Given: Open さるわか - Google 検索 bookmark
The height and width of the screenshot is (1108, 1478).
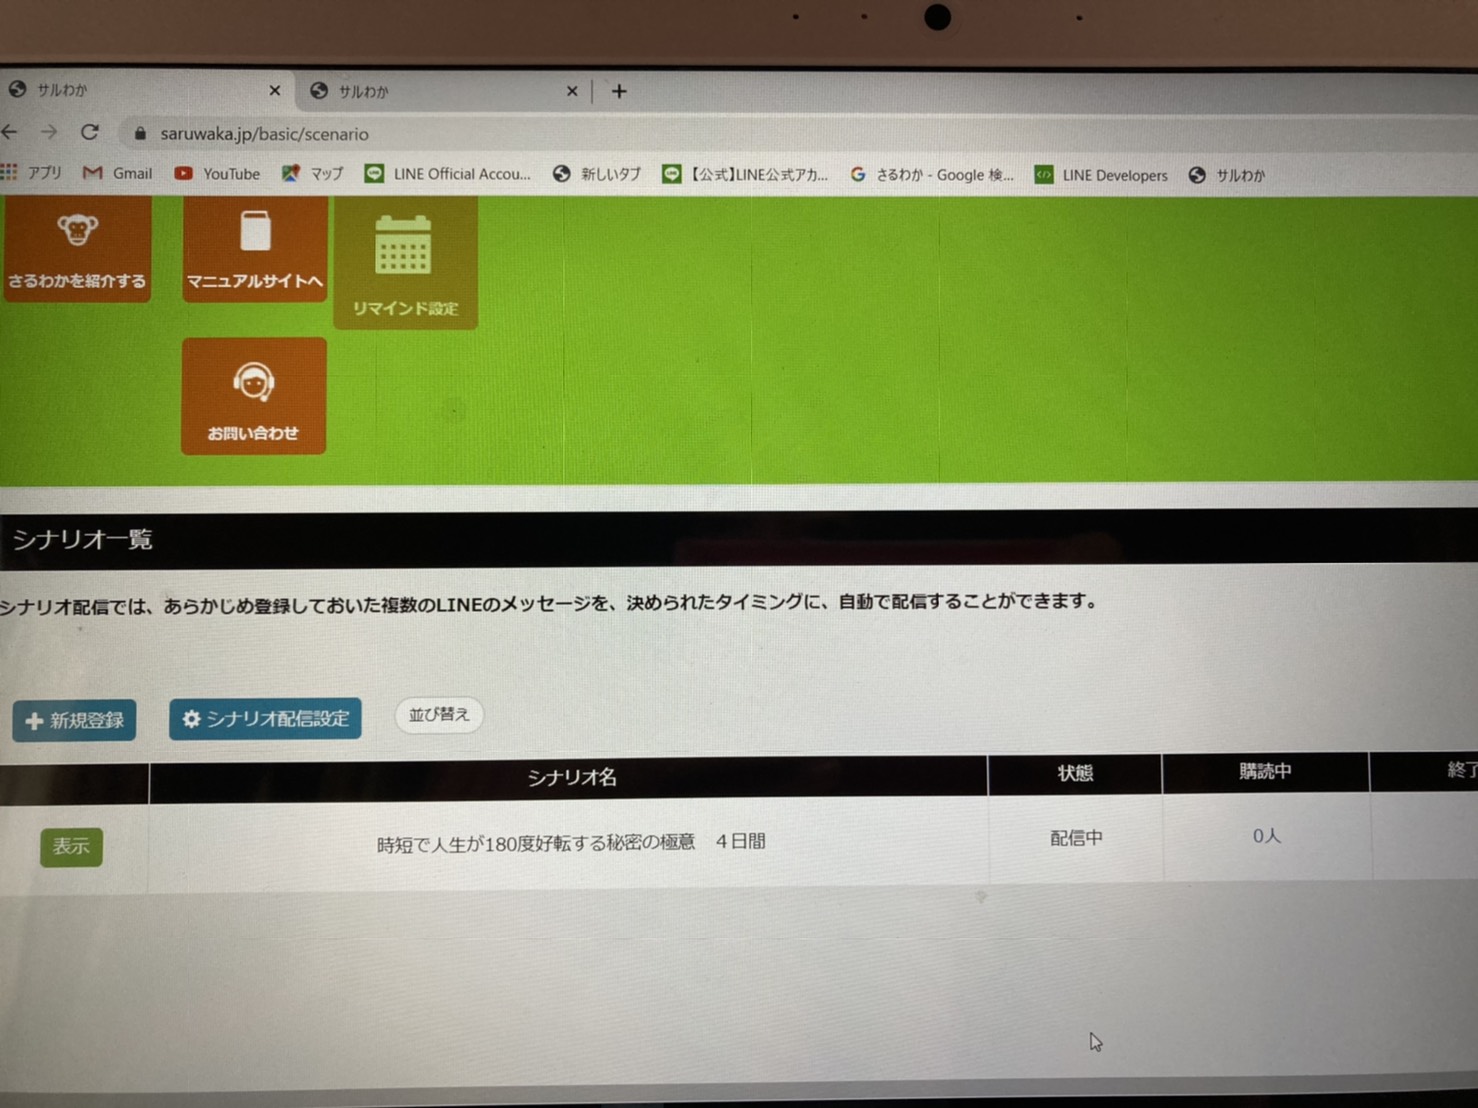Looking at the screenshot, I should pos(932,175).
